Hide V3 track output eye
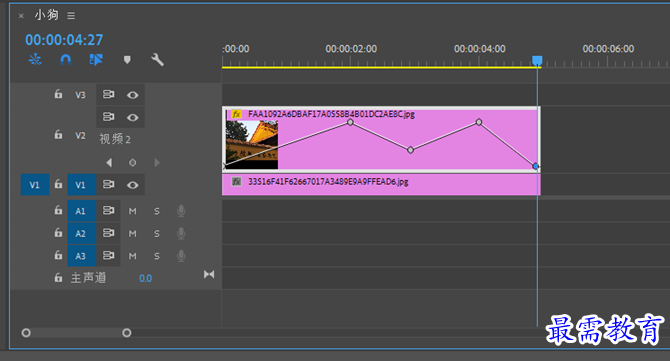This screenshot has height=361, width=670. (x=132, y=95)
